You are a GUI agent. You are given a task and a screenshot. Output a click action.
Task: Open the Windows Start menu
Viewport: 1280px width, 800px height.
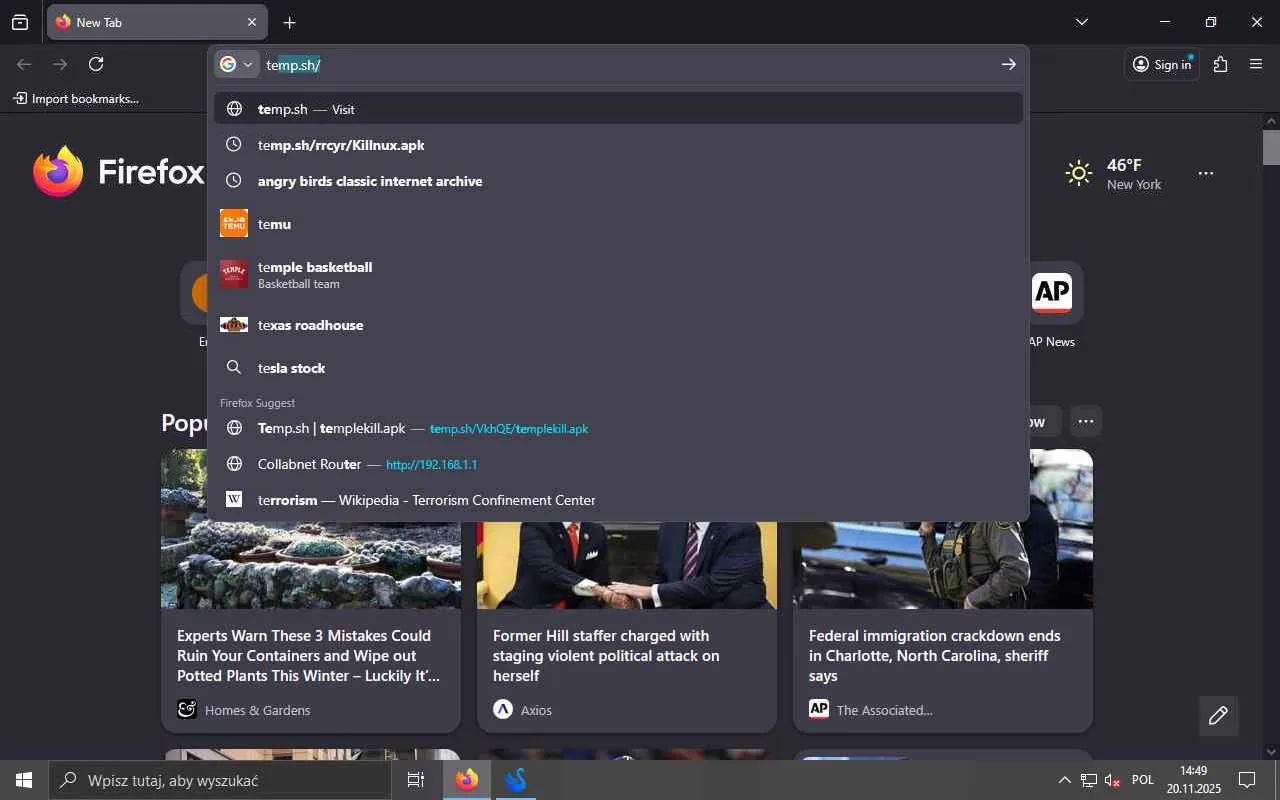click(x=24, y=780)
